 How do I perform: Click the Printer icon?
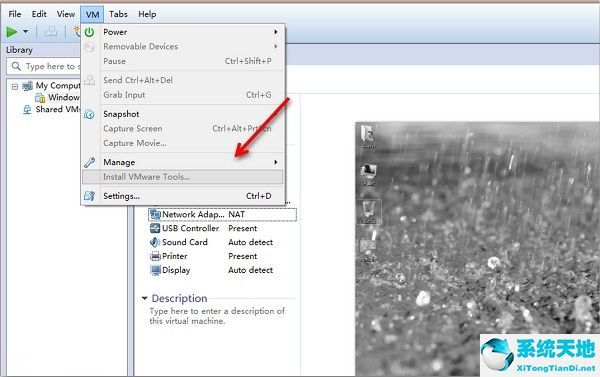click(x=155, y=256)
